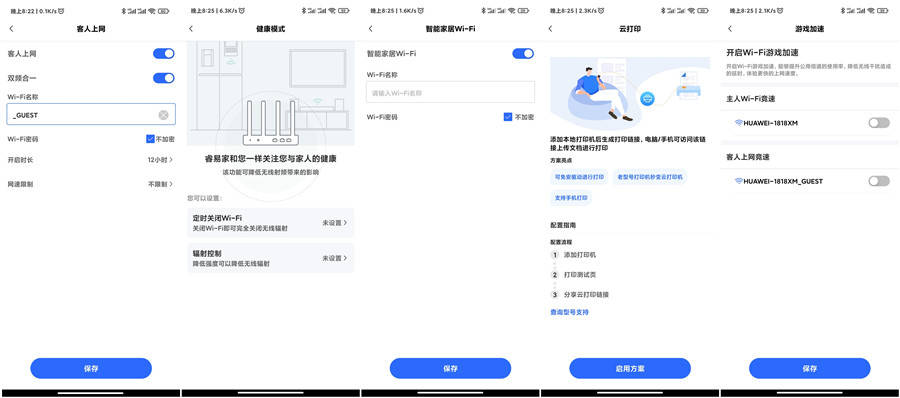Tap the 启用方案 button
Image resolution: width=900 pixels, height=398 pixels.
[x=630, y=368]
